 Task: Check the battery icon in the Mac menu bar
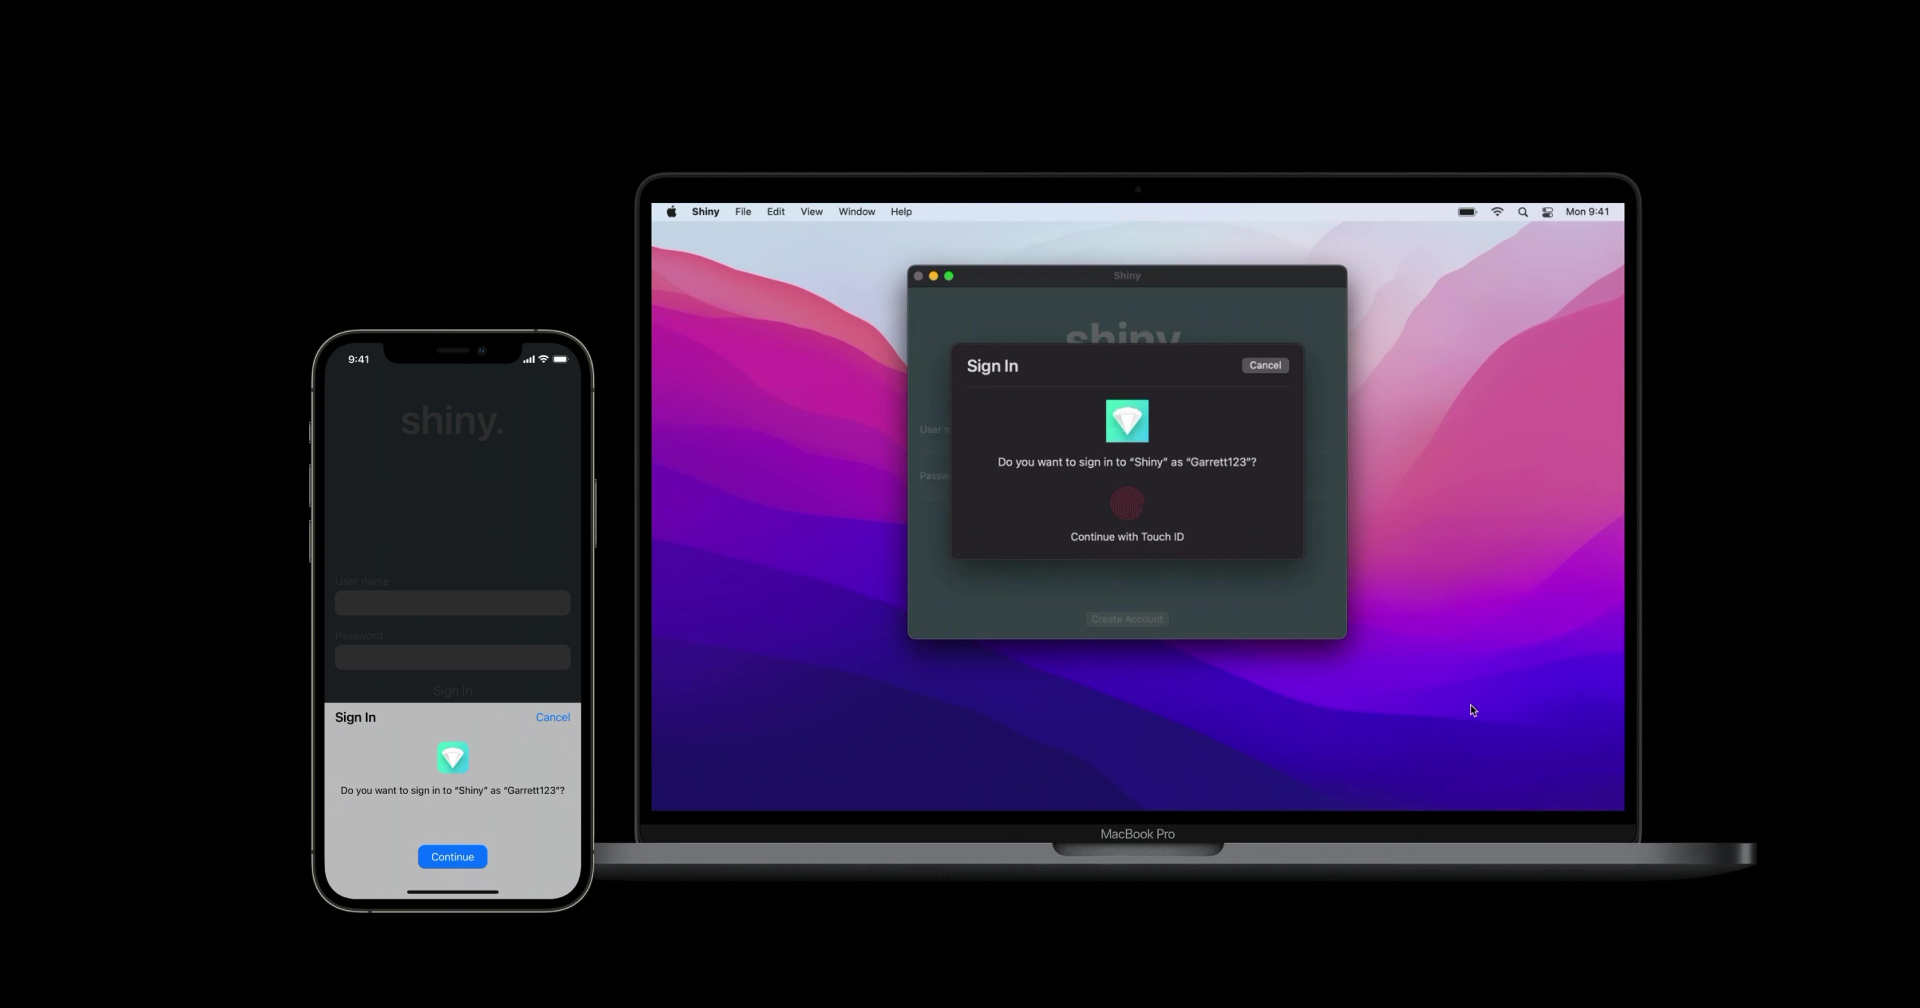click(x=1467, y=212)
